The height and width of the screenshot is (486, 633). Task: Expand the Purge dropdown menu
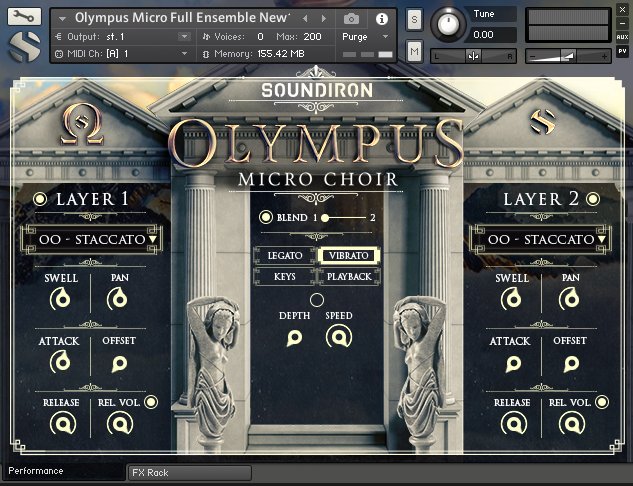[x=364, y=36]
